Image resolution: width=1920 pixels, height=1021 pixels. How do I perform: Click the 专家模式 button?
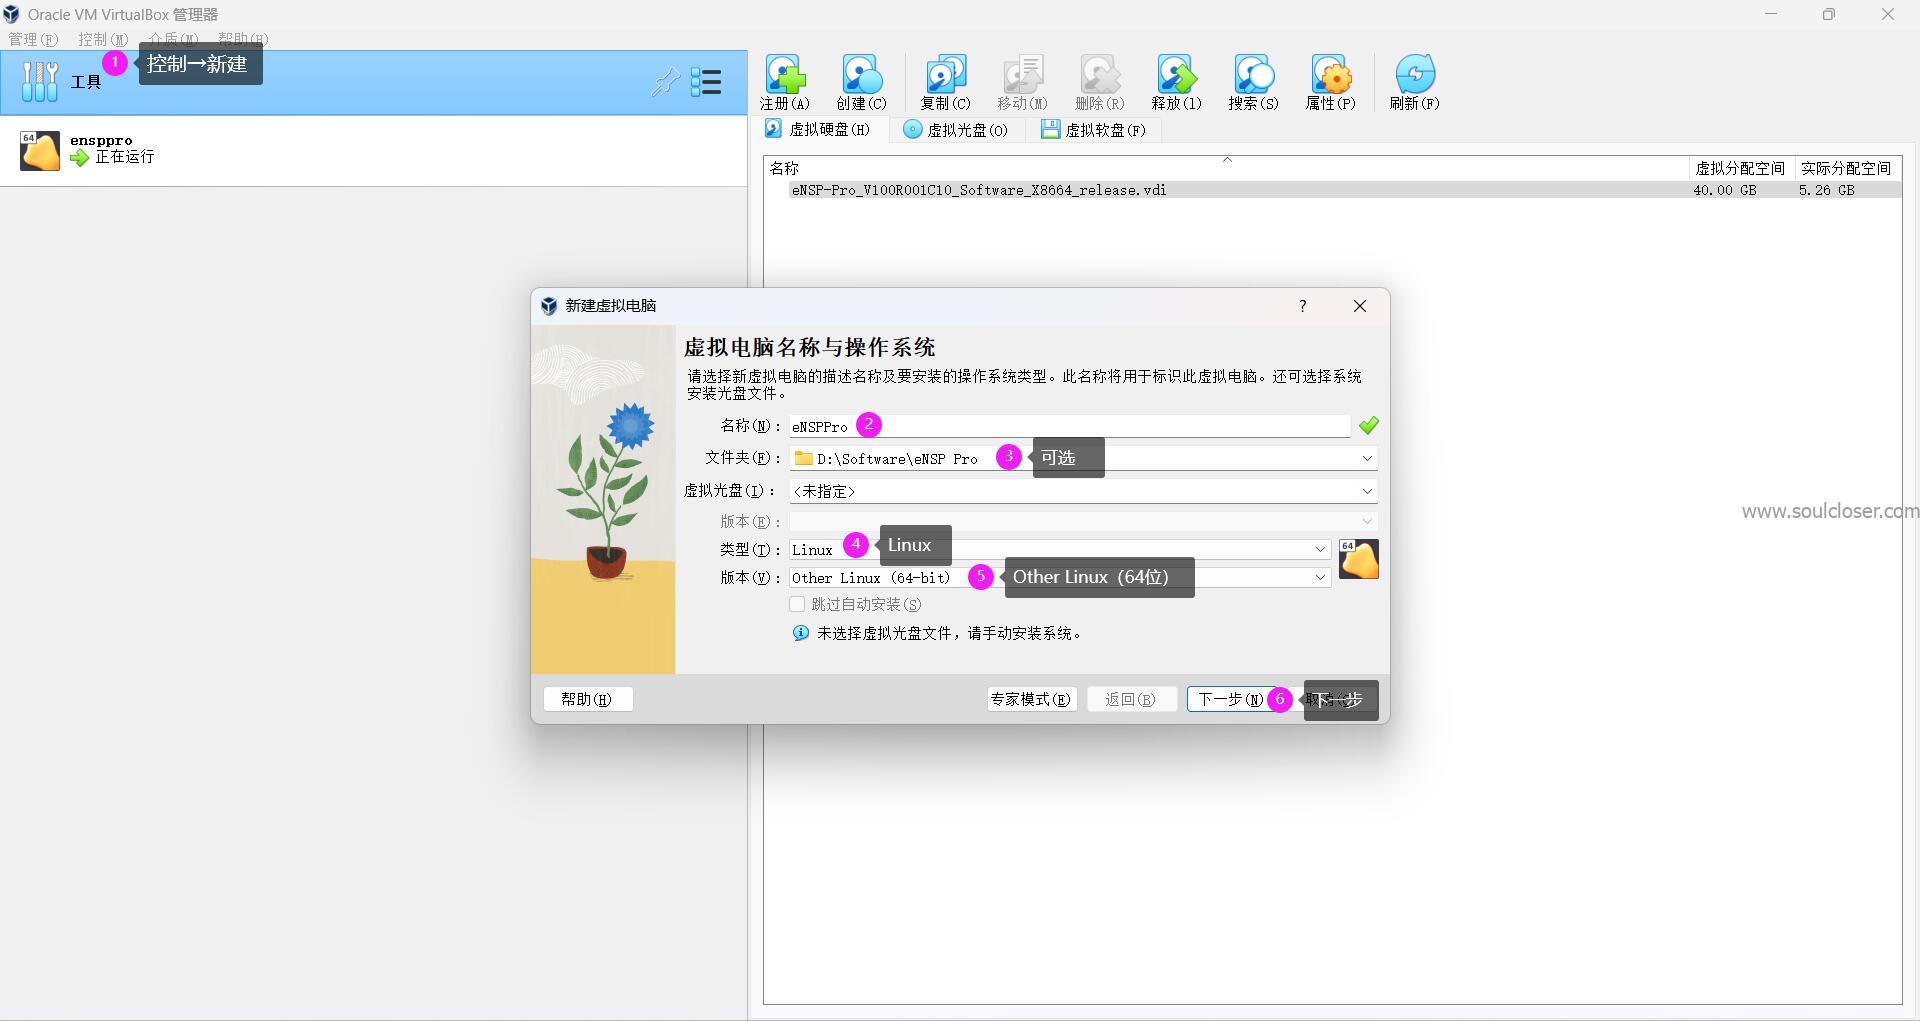tap(1031, 699)
